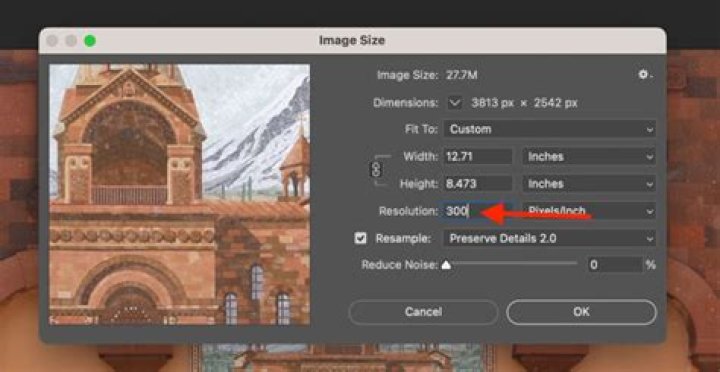The width and height of the screenshot is (720, 372).
Task: Click the Height input field 8.473
Action: pos(478,184)
